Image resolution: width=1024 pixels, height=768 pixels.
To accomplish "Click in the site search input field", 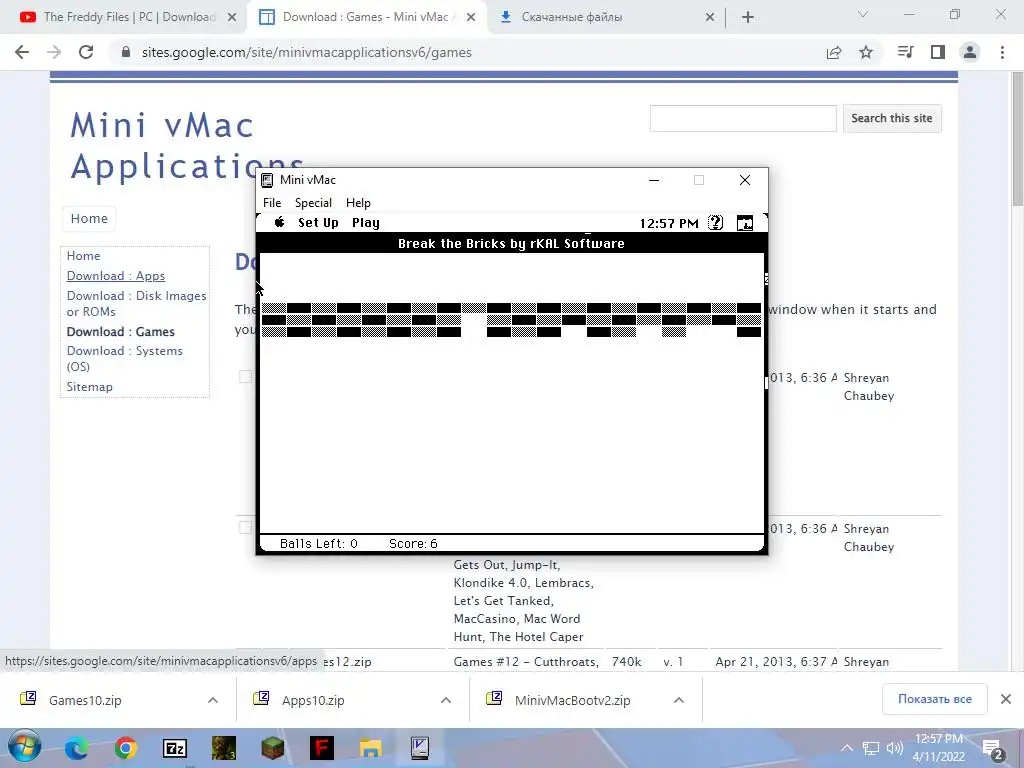I will click(x=743, y=118).
